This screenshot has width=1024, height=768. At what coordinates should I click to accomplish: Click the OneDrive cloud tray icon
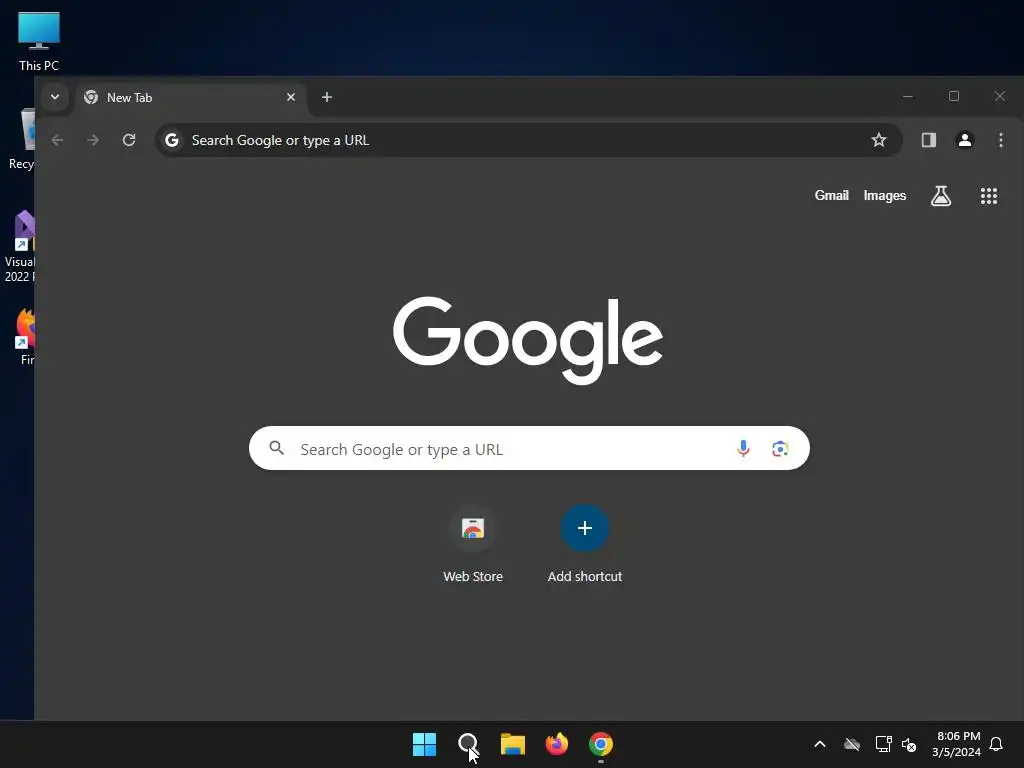(x=852, y=744)
